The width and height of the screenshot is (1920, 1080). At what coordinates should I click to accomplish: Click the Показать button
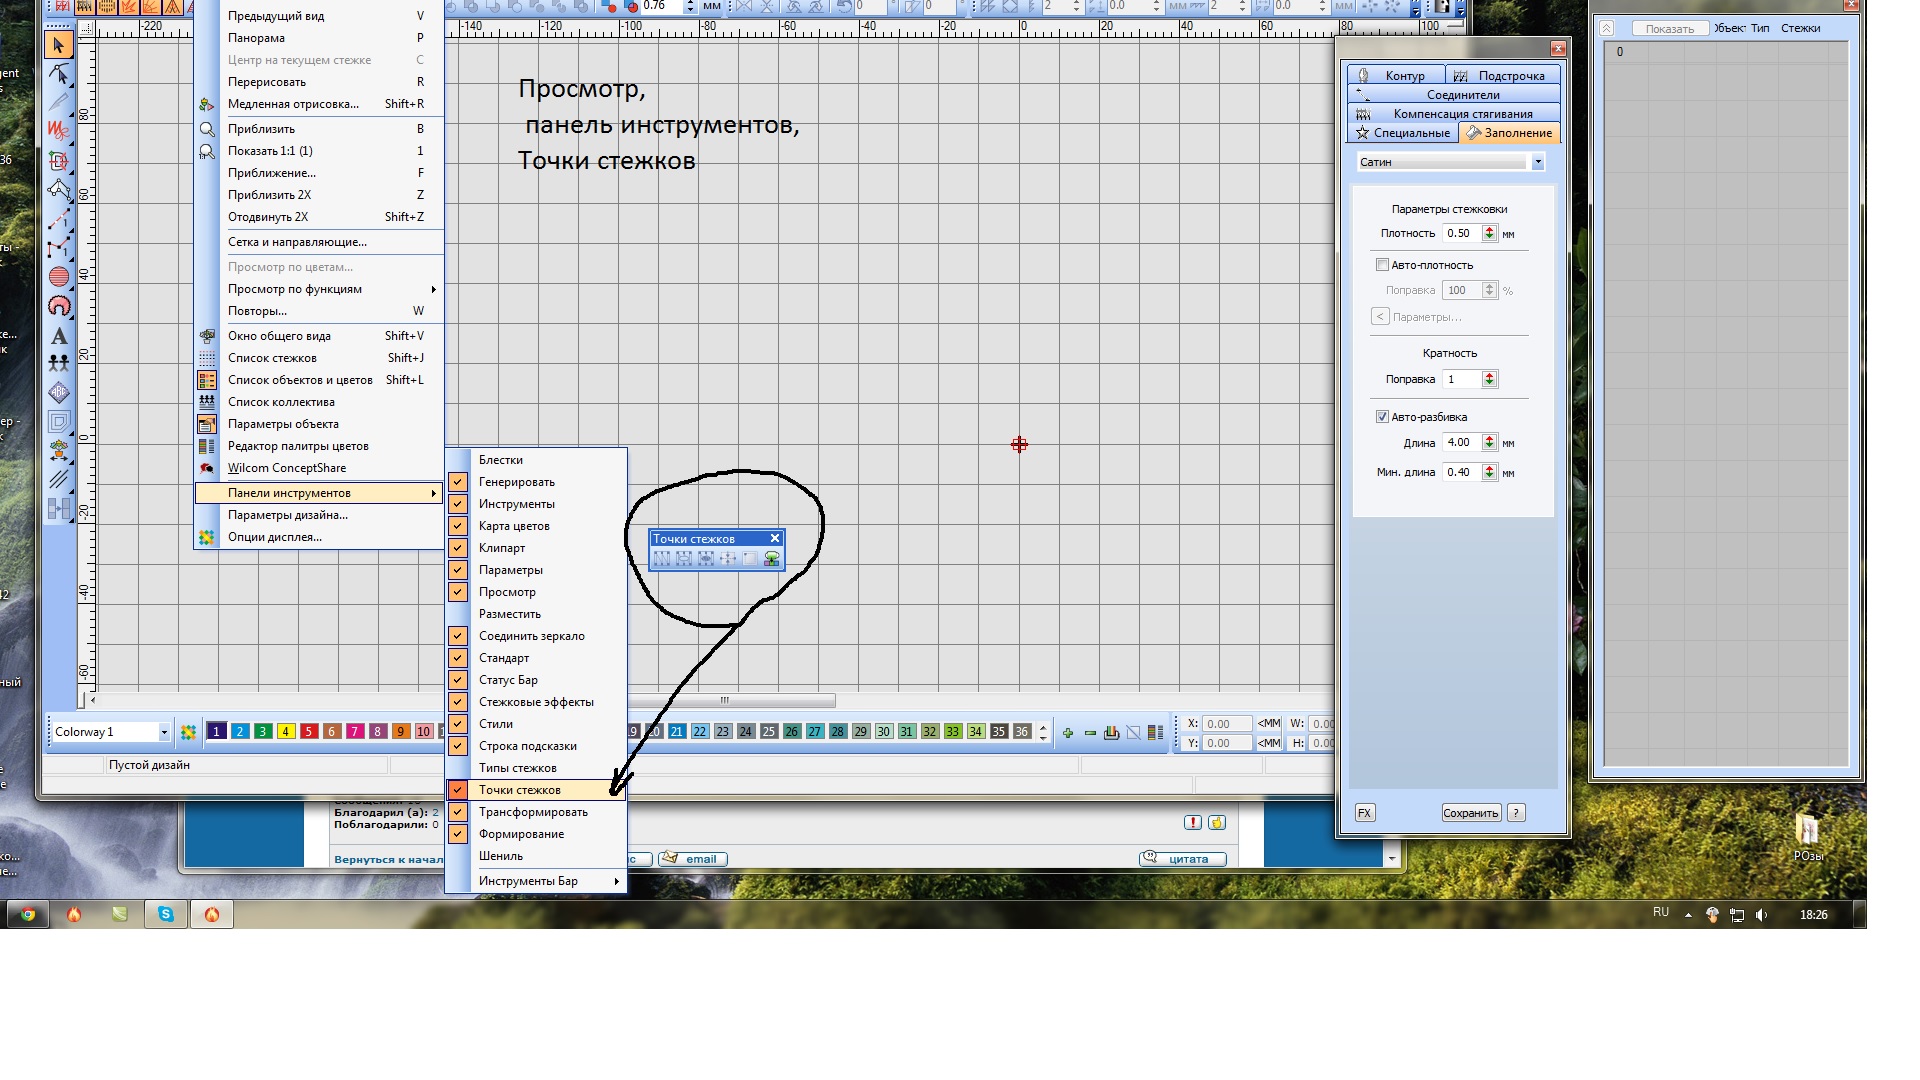pos(1669,29)
